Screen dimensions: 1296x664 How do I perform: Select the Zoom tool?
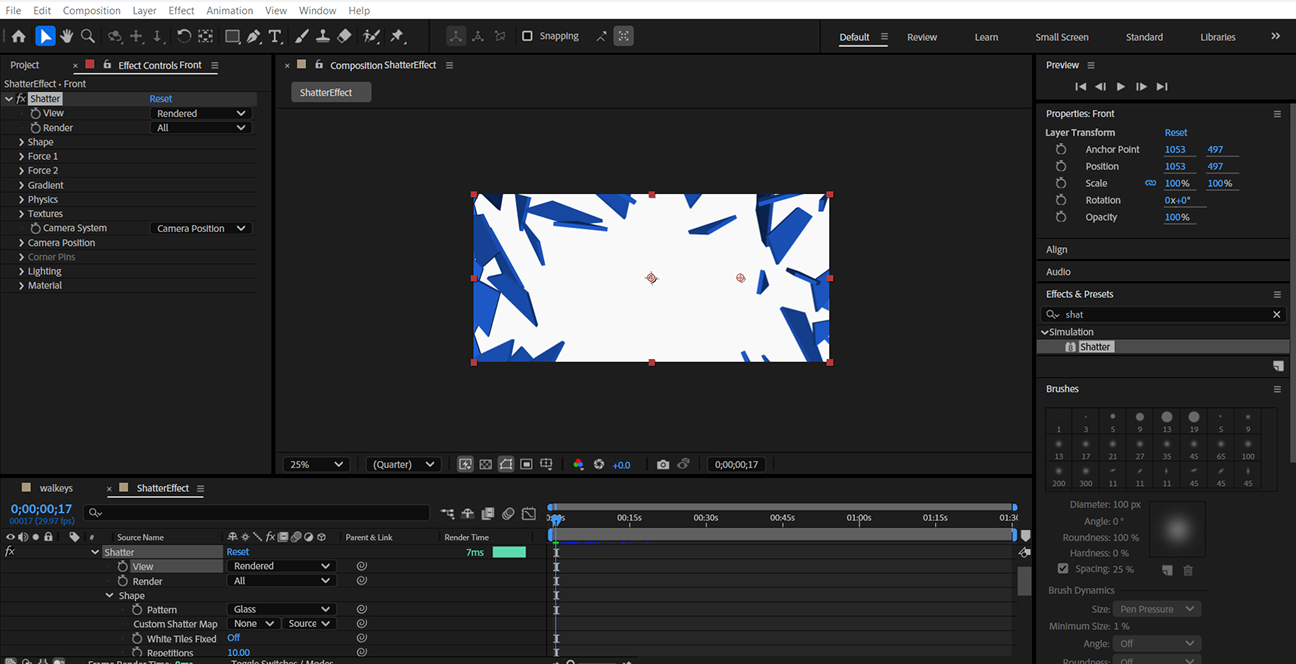(x=89, y=36)
